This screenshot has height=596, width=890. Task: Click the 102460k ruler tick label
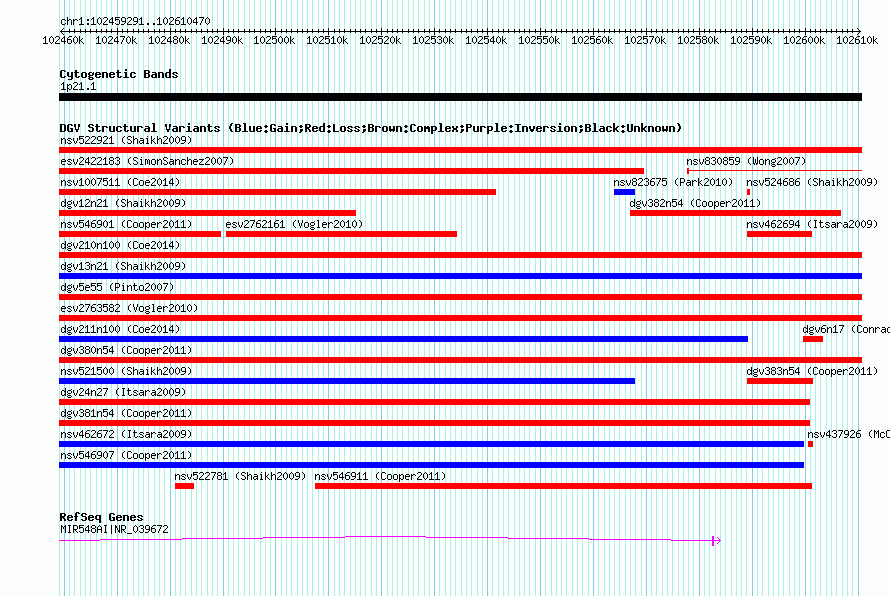[x=63, y=40]
